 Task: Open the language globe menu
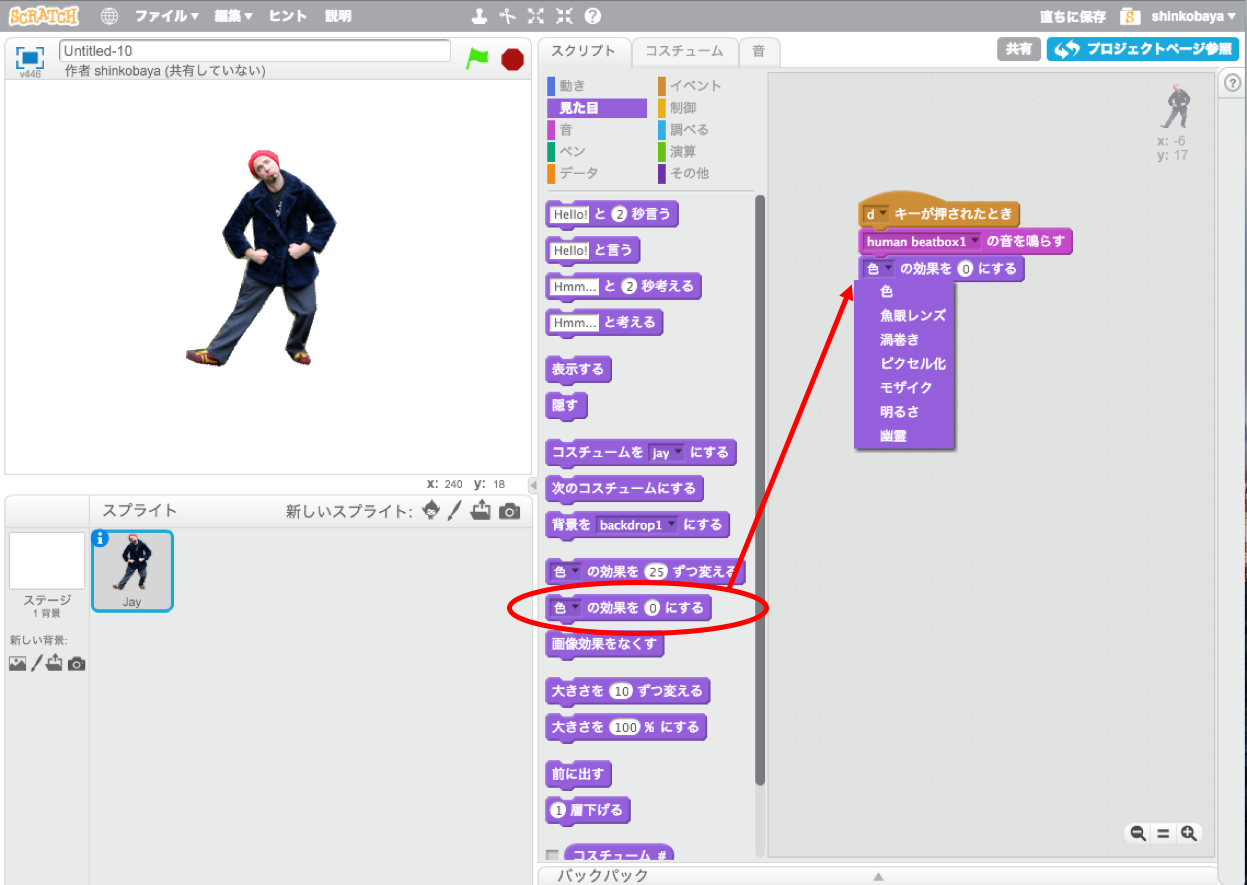109,16
